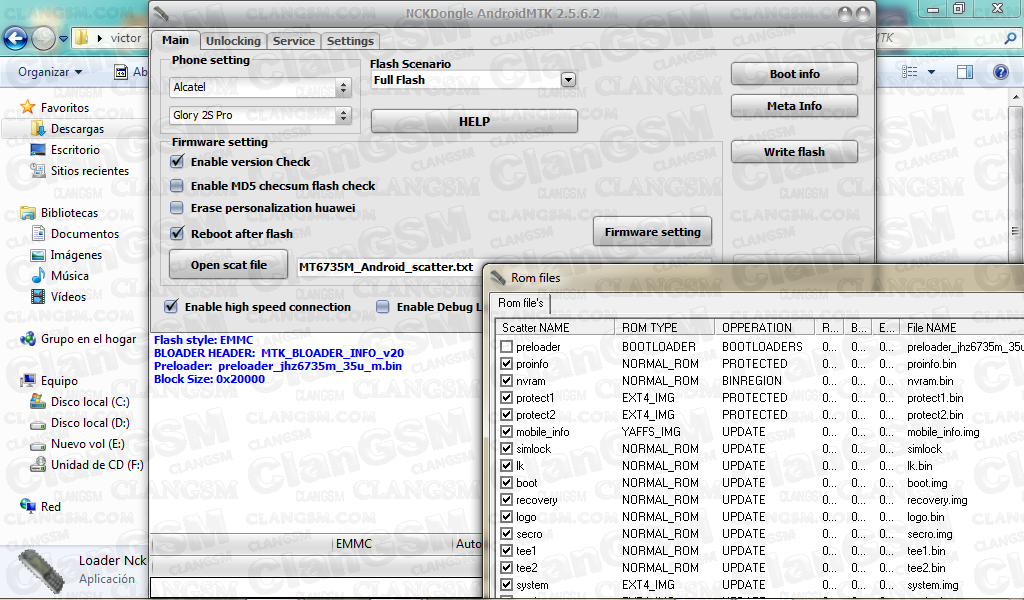
Task: Sort by Scatter NAME column header
Action: click(x=554, y=328)
